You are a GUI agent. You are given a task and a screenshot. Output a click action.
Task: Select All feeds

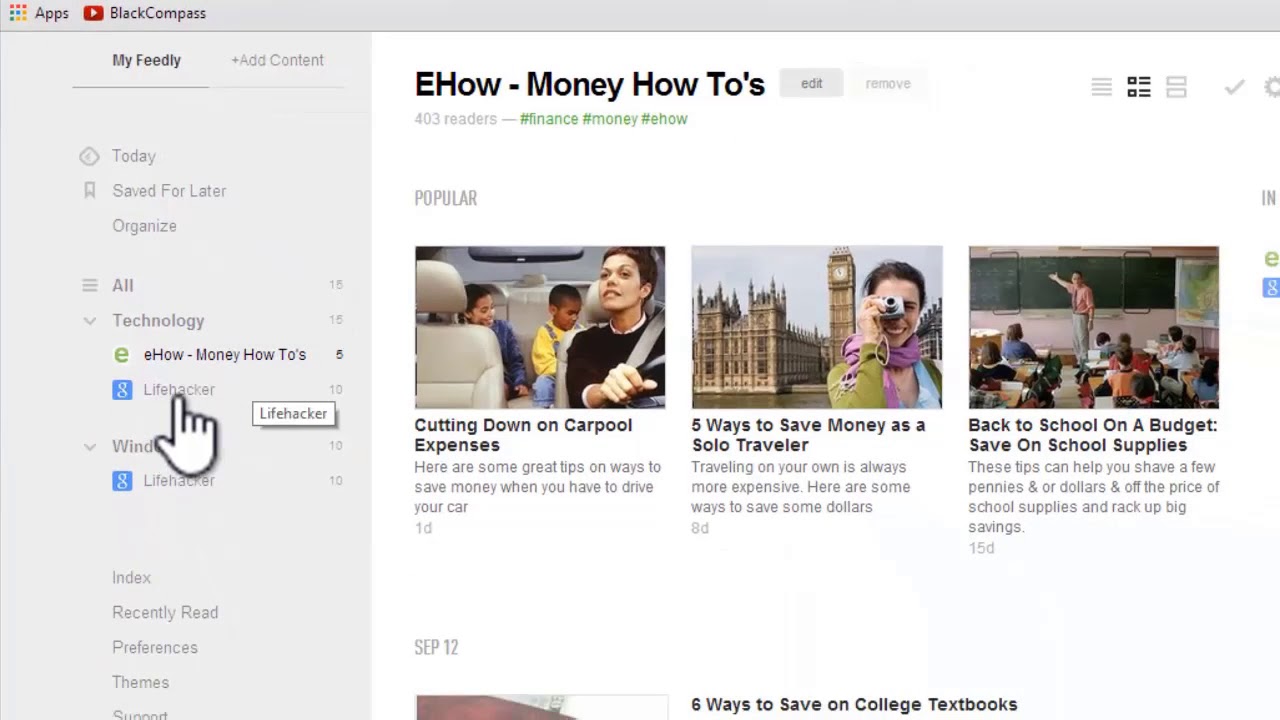(123, 286)
